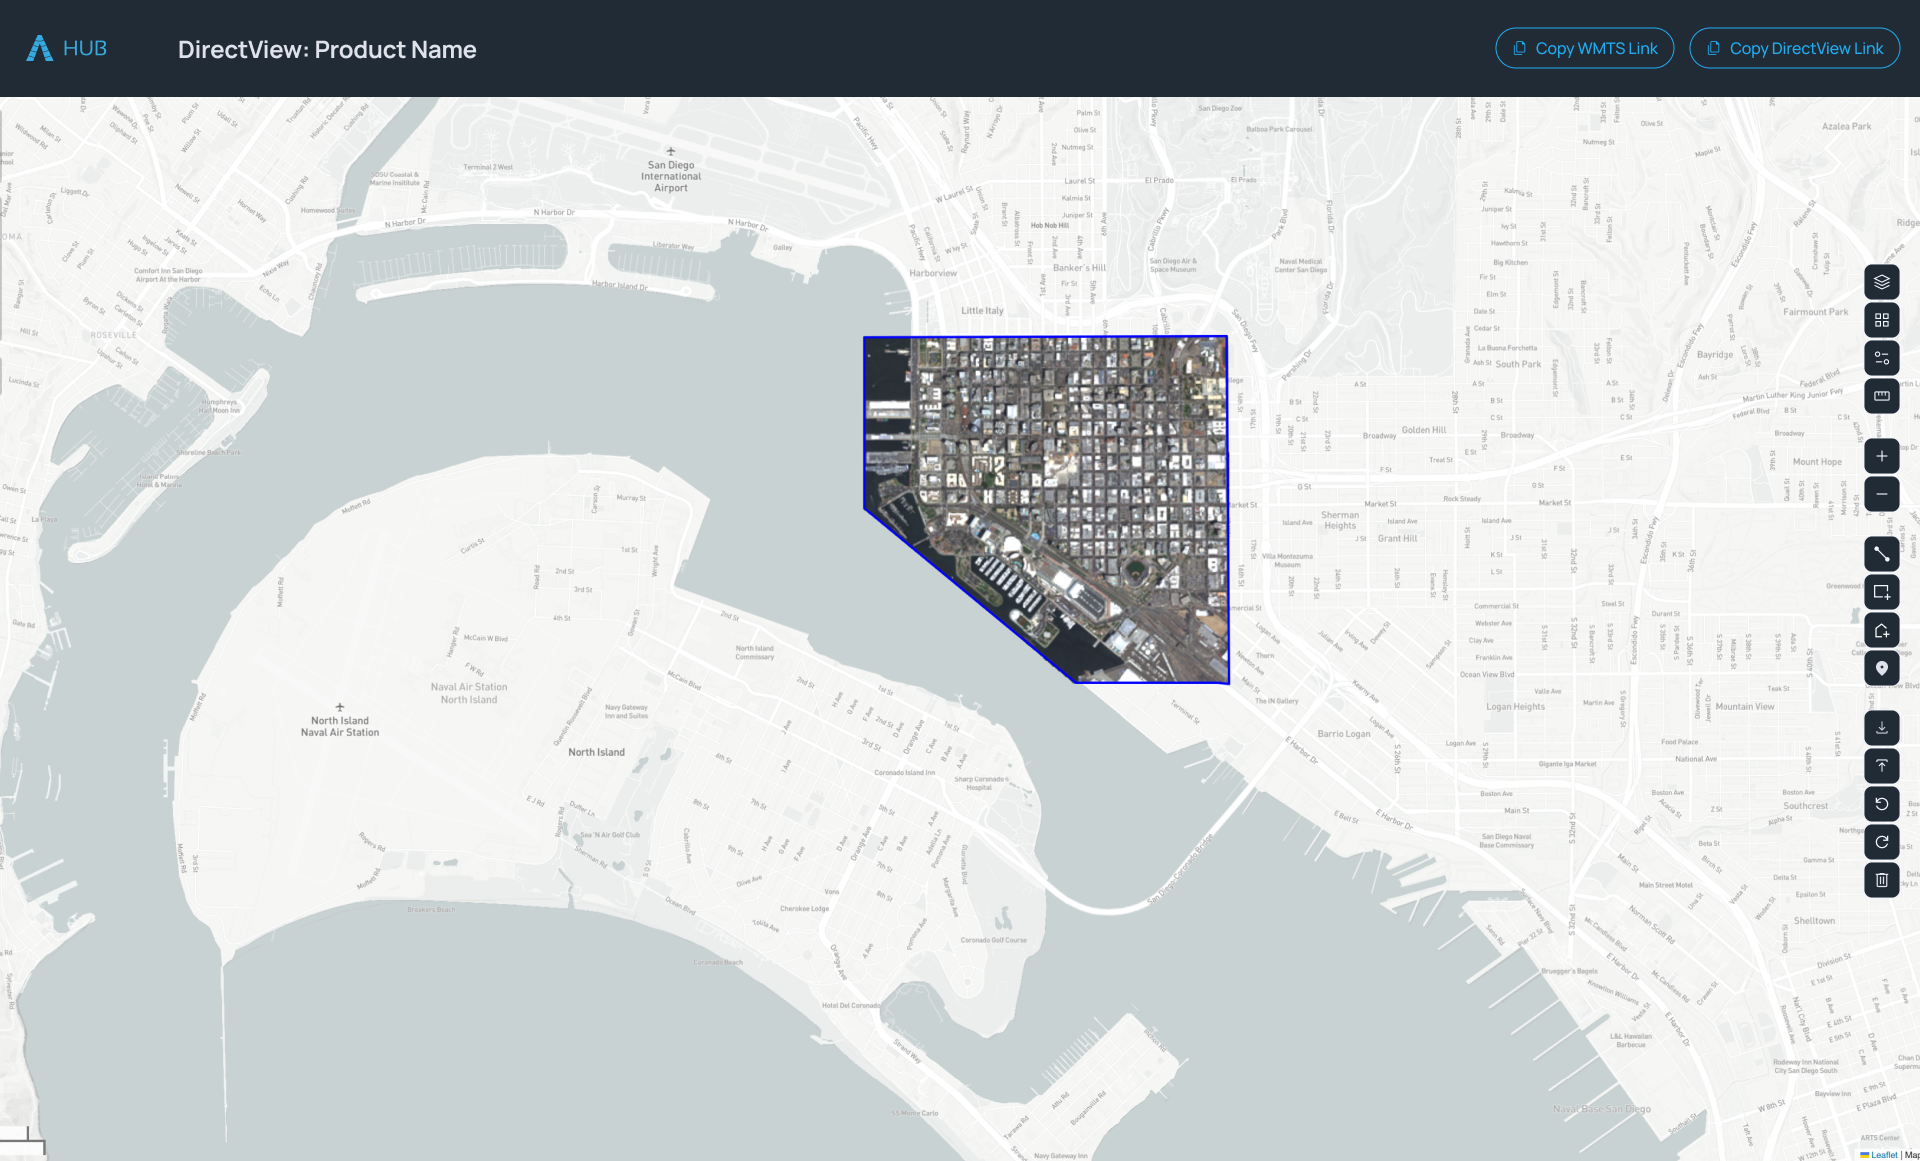Open the Leaflet attribution link
This screenshot has height=1161, width=1920.
click(1883, 1155)
